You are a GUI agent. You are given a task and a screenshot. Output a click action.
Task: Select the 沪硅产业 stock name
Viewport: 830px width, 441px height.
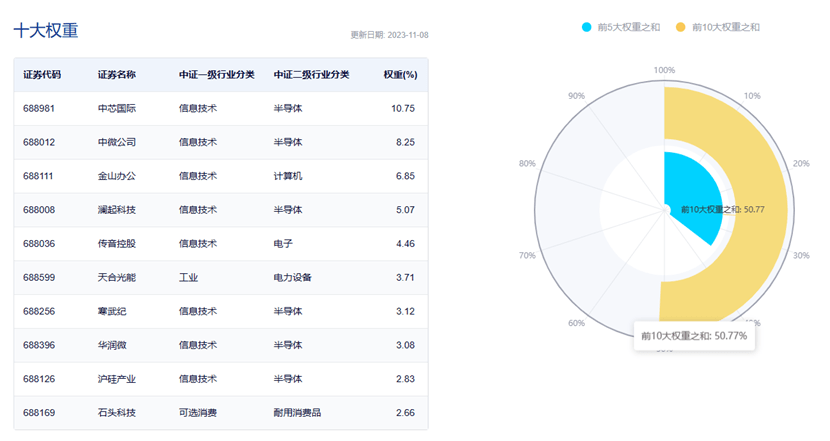coord(117,380)
